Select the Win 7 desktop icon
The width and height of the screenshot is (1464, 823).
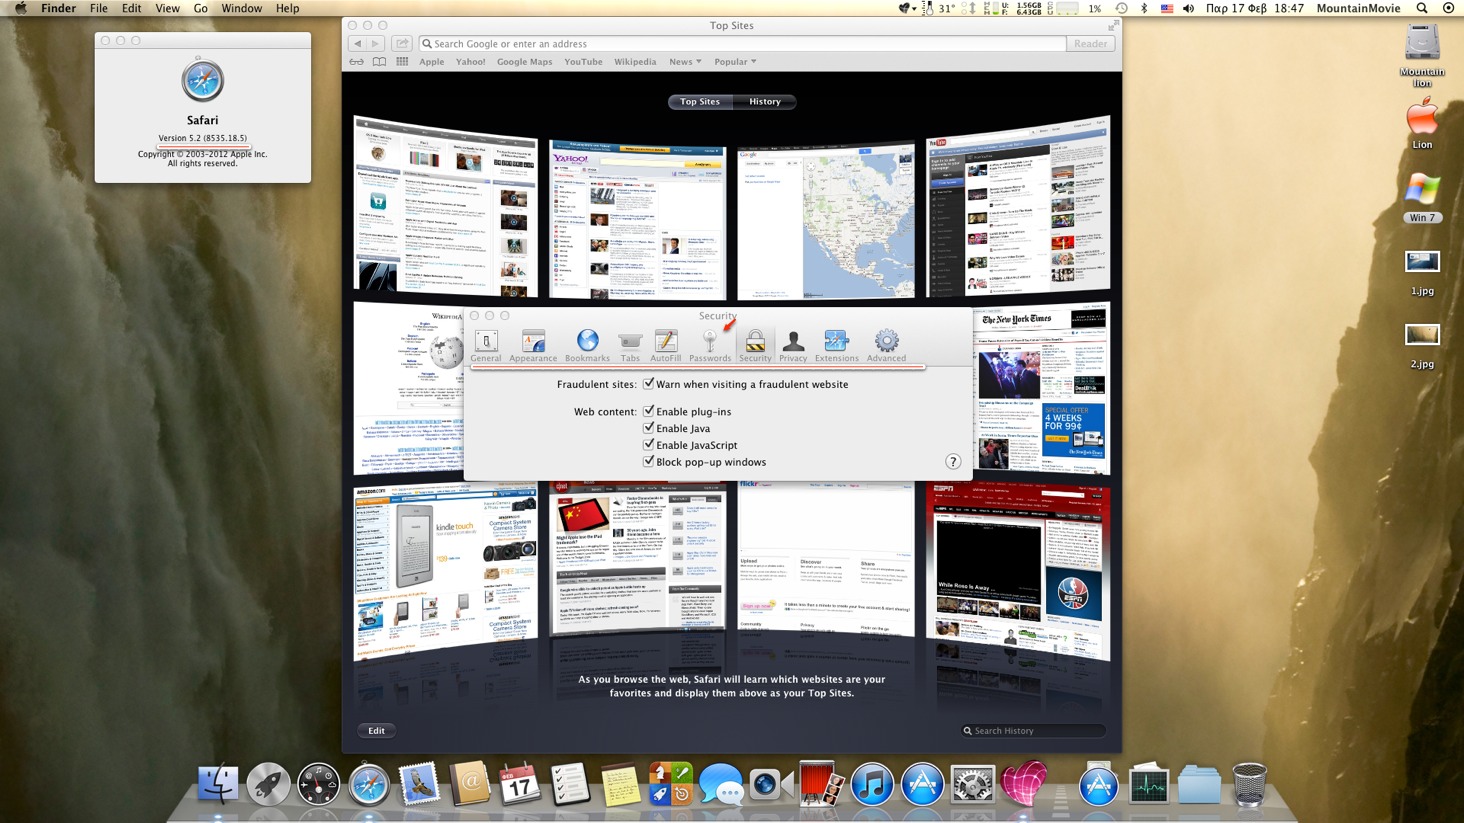pos(1422,198)
